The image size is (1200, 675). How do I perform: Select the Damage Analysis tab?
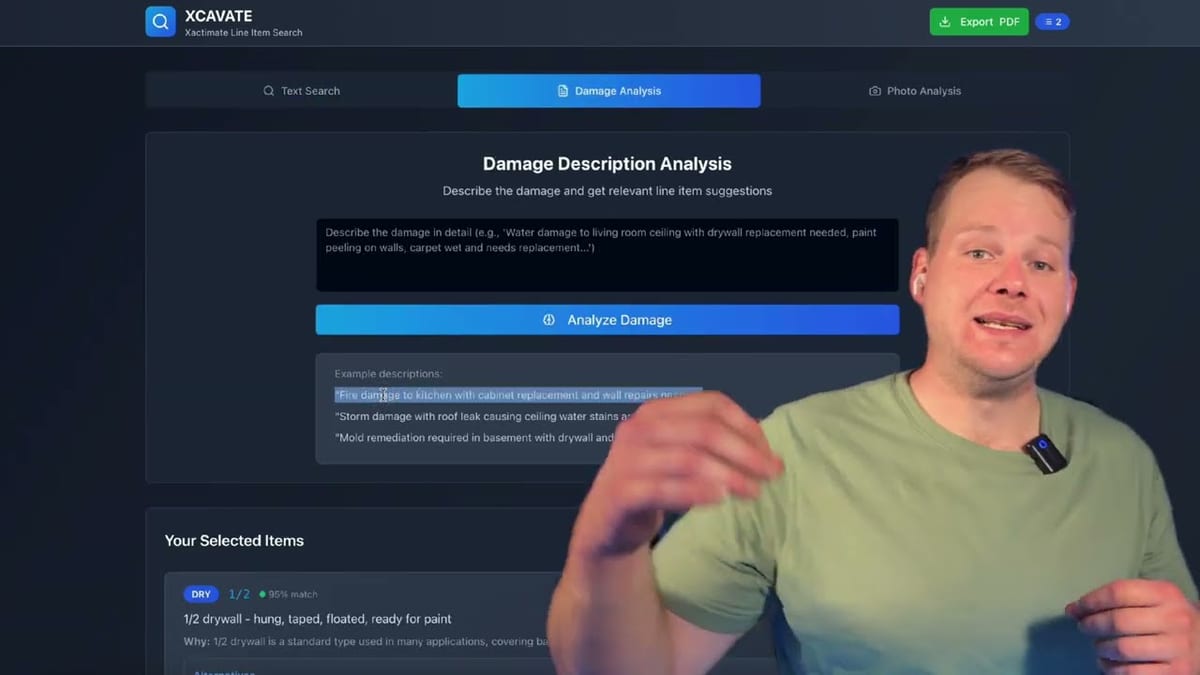point(609,91)
